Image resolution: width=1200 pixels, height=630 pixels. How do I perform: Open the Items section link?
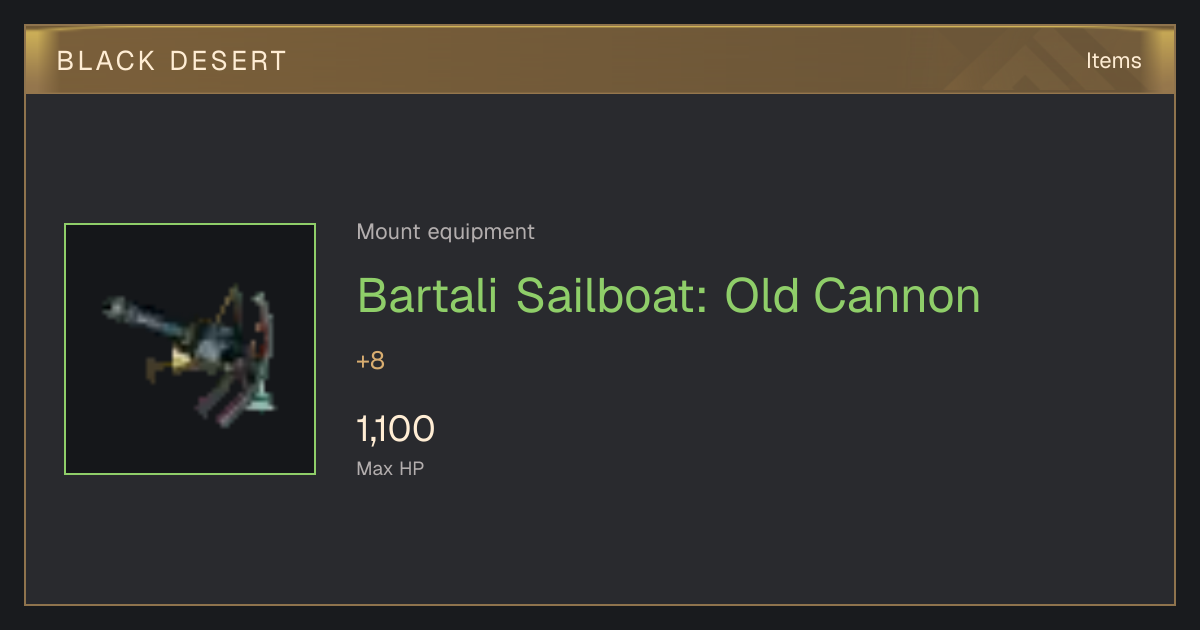coord(1113,61)
